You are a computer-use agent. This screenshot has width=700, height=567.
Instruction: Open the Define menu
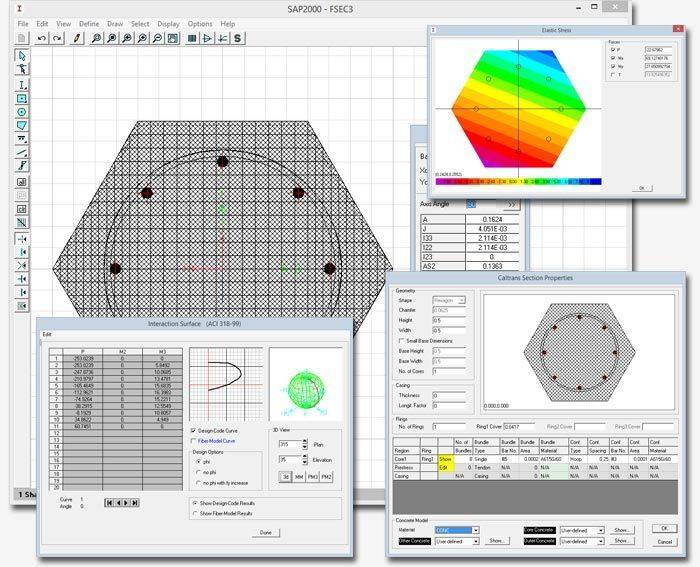click(x=89, y=24)
